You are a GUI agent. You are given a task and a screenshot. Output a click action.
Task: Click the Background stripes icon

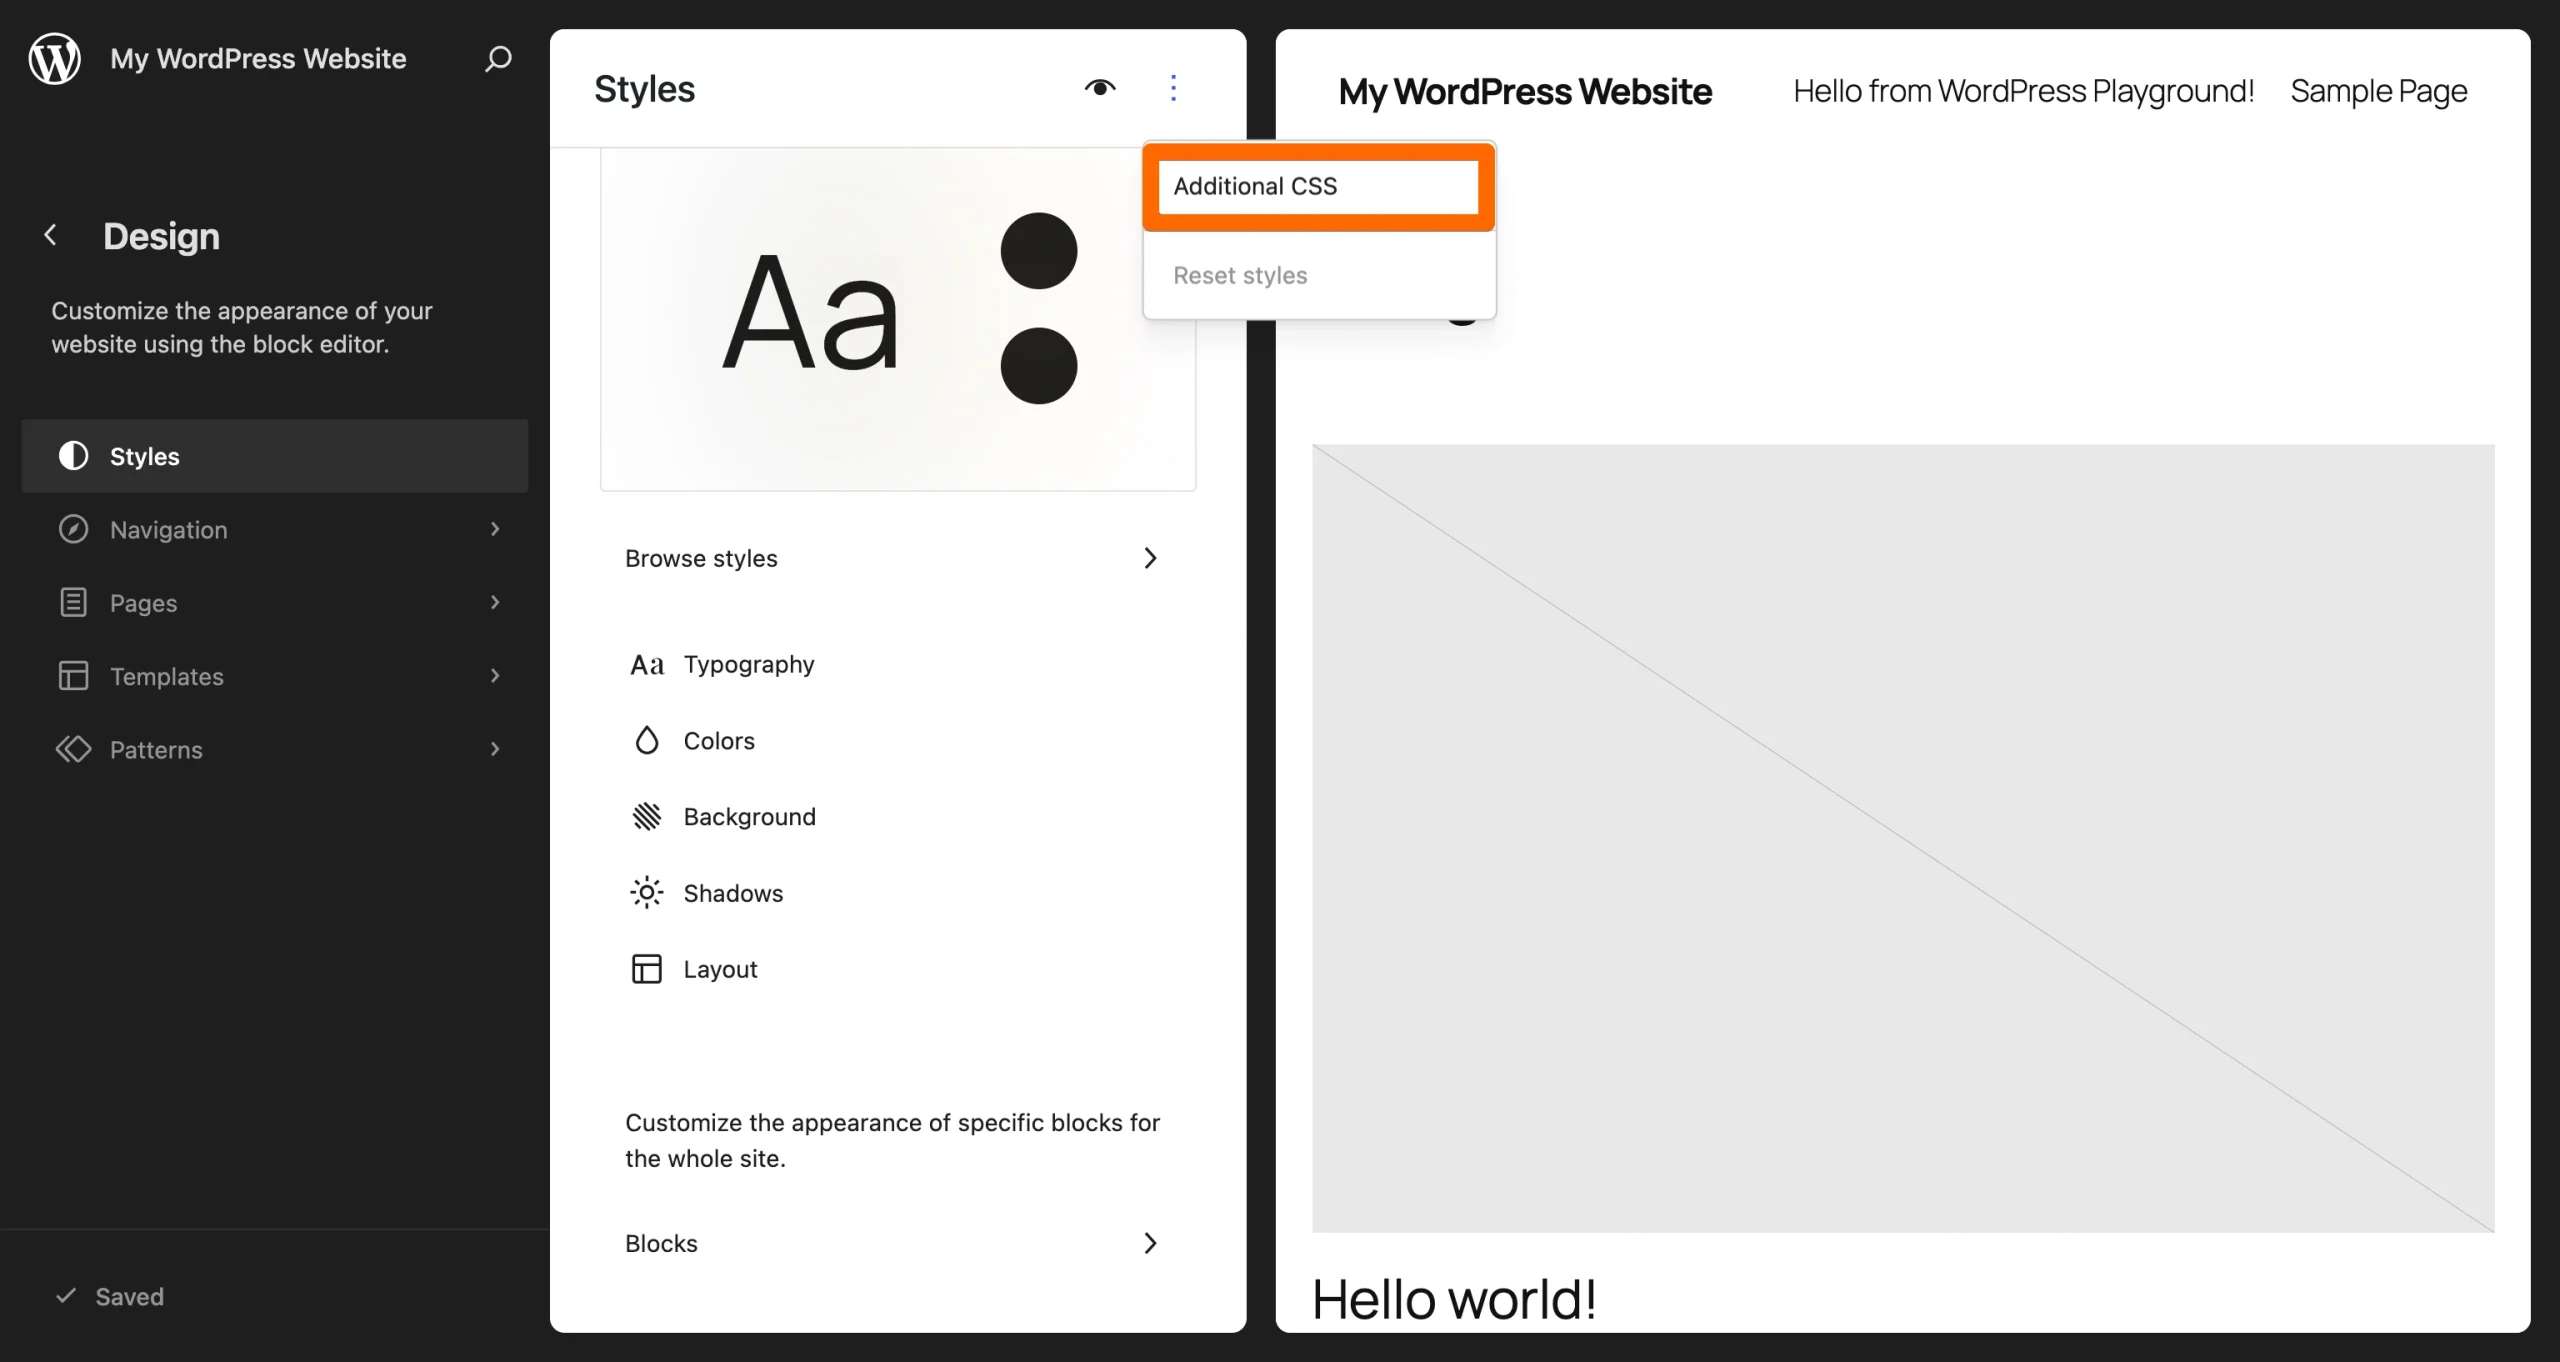[647, 817]
